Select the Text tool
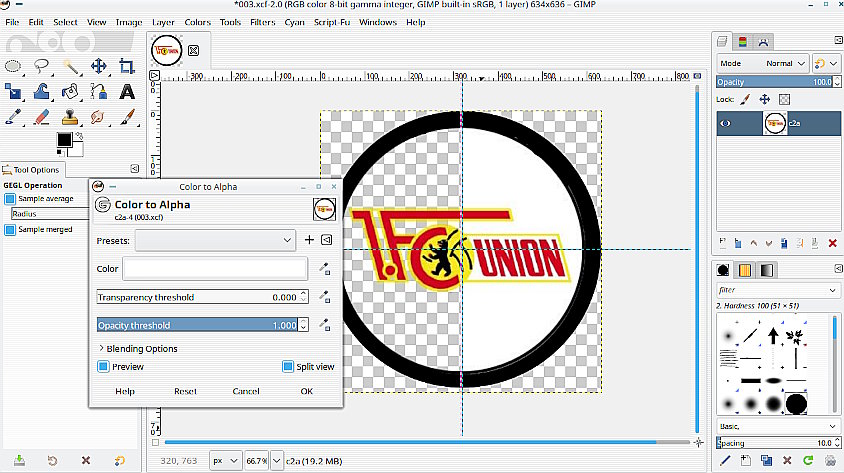Viewport: 844px width, 473px height. [x=127, y=91]
